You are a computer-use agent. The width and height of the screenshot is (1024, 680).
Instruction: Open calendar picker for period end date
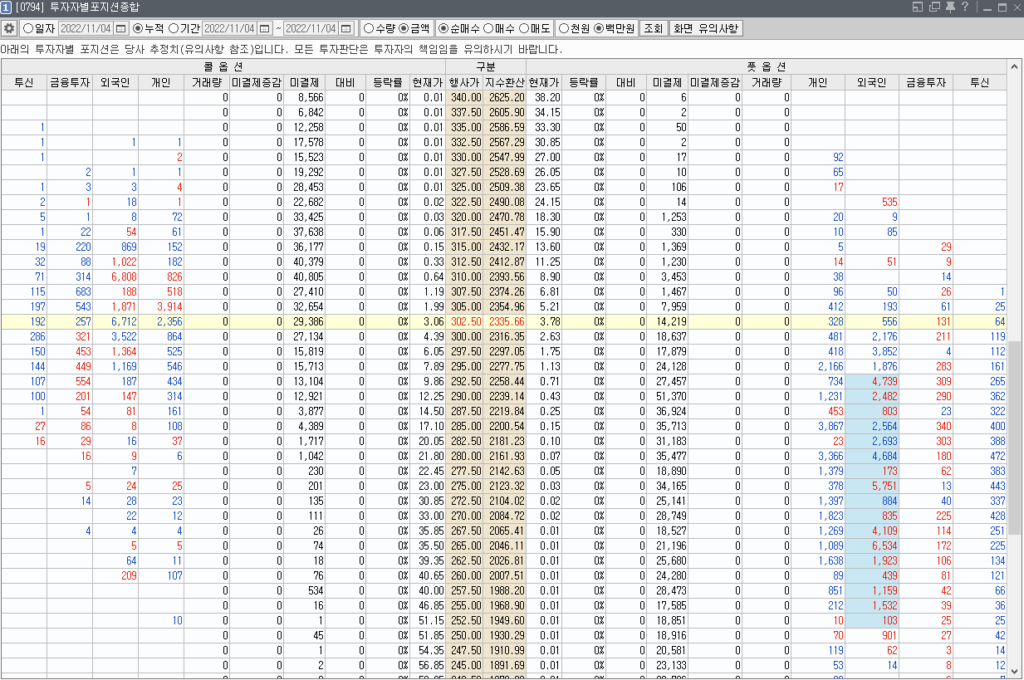click(345, 28)
